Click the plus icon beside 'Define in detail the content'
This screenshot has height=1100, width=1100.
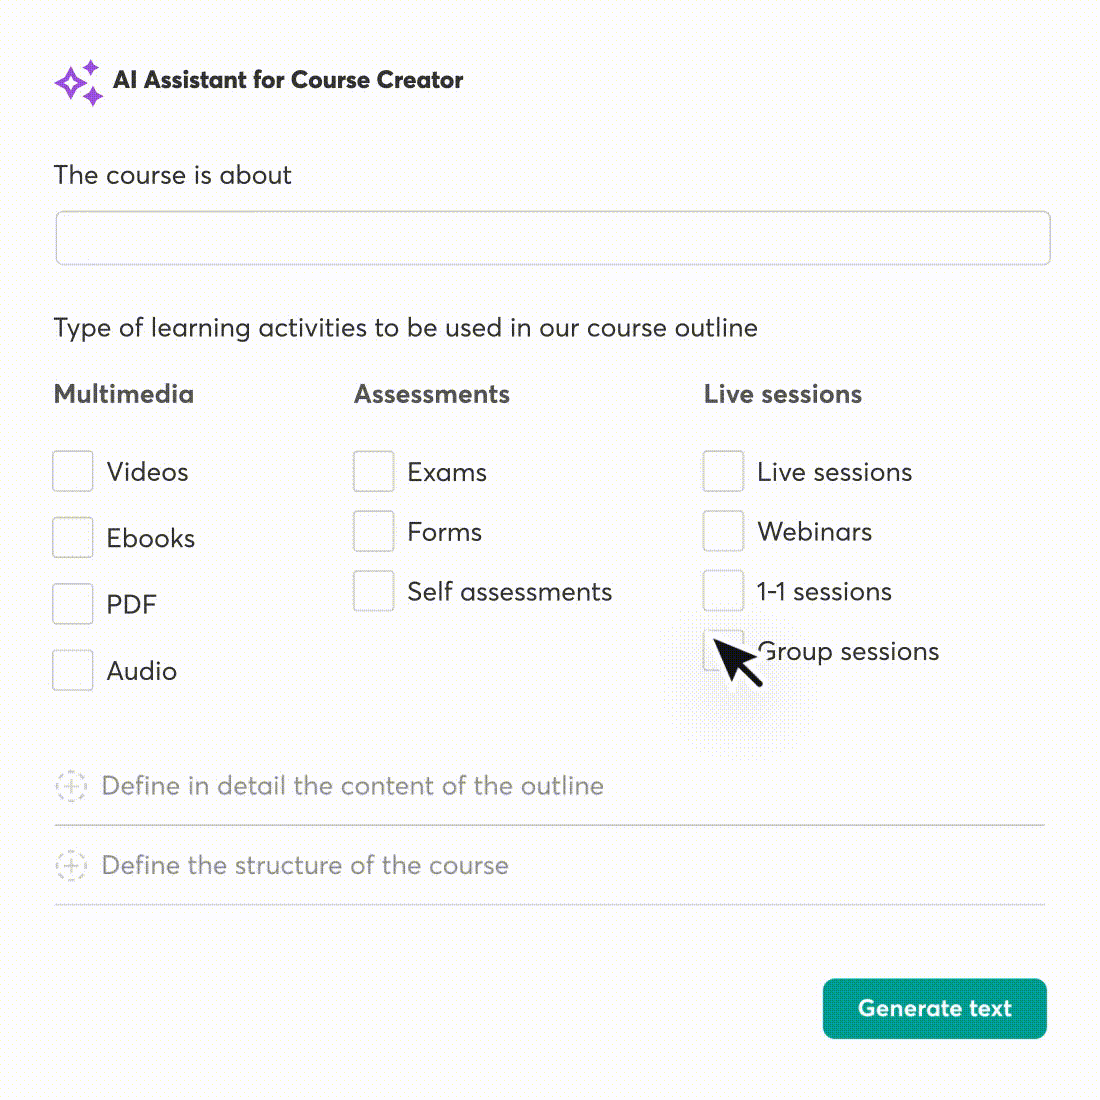70,787
